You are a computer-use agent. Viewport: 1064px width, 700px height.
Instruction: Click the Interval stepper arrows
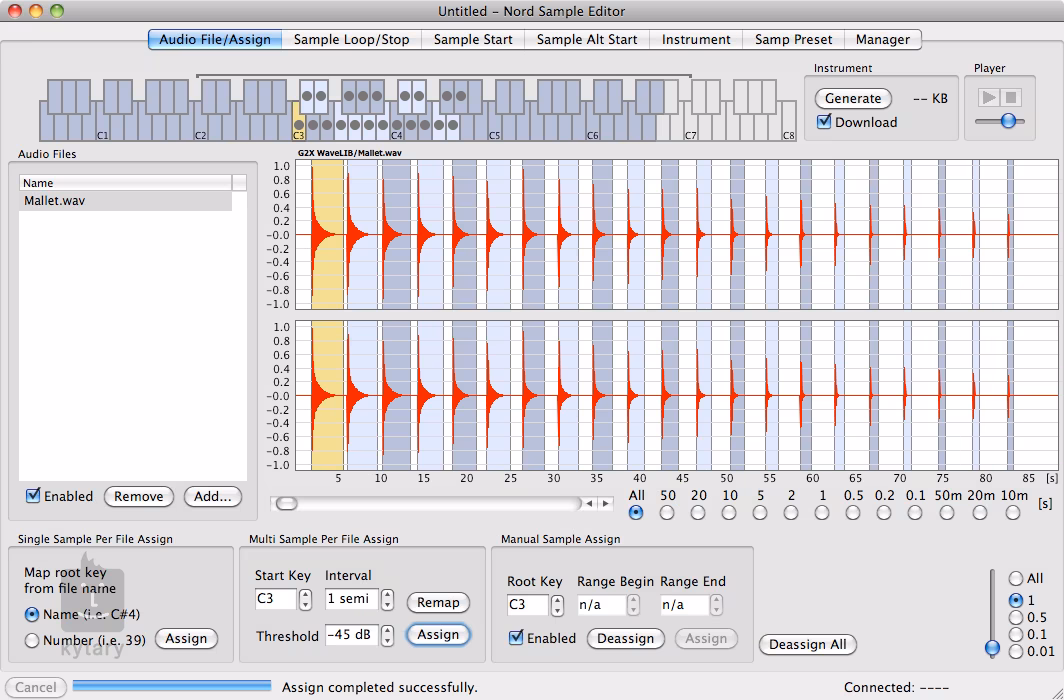[x=388, y=600]
